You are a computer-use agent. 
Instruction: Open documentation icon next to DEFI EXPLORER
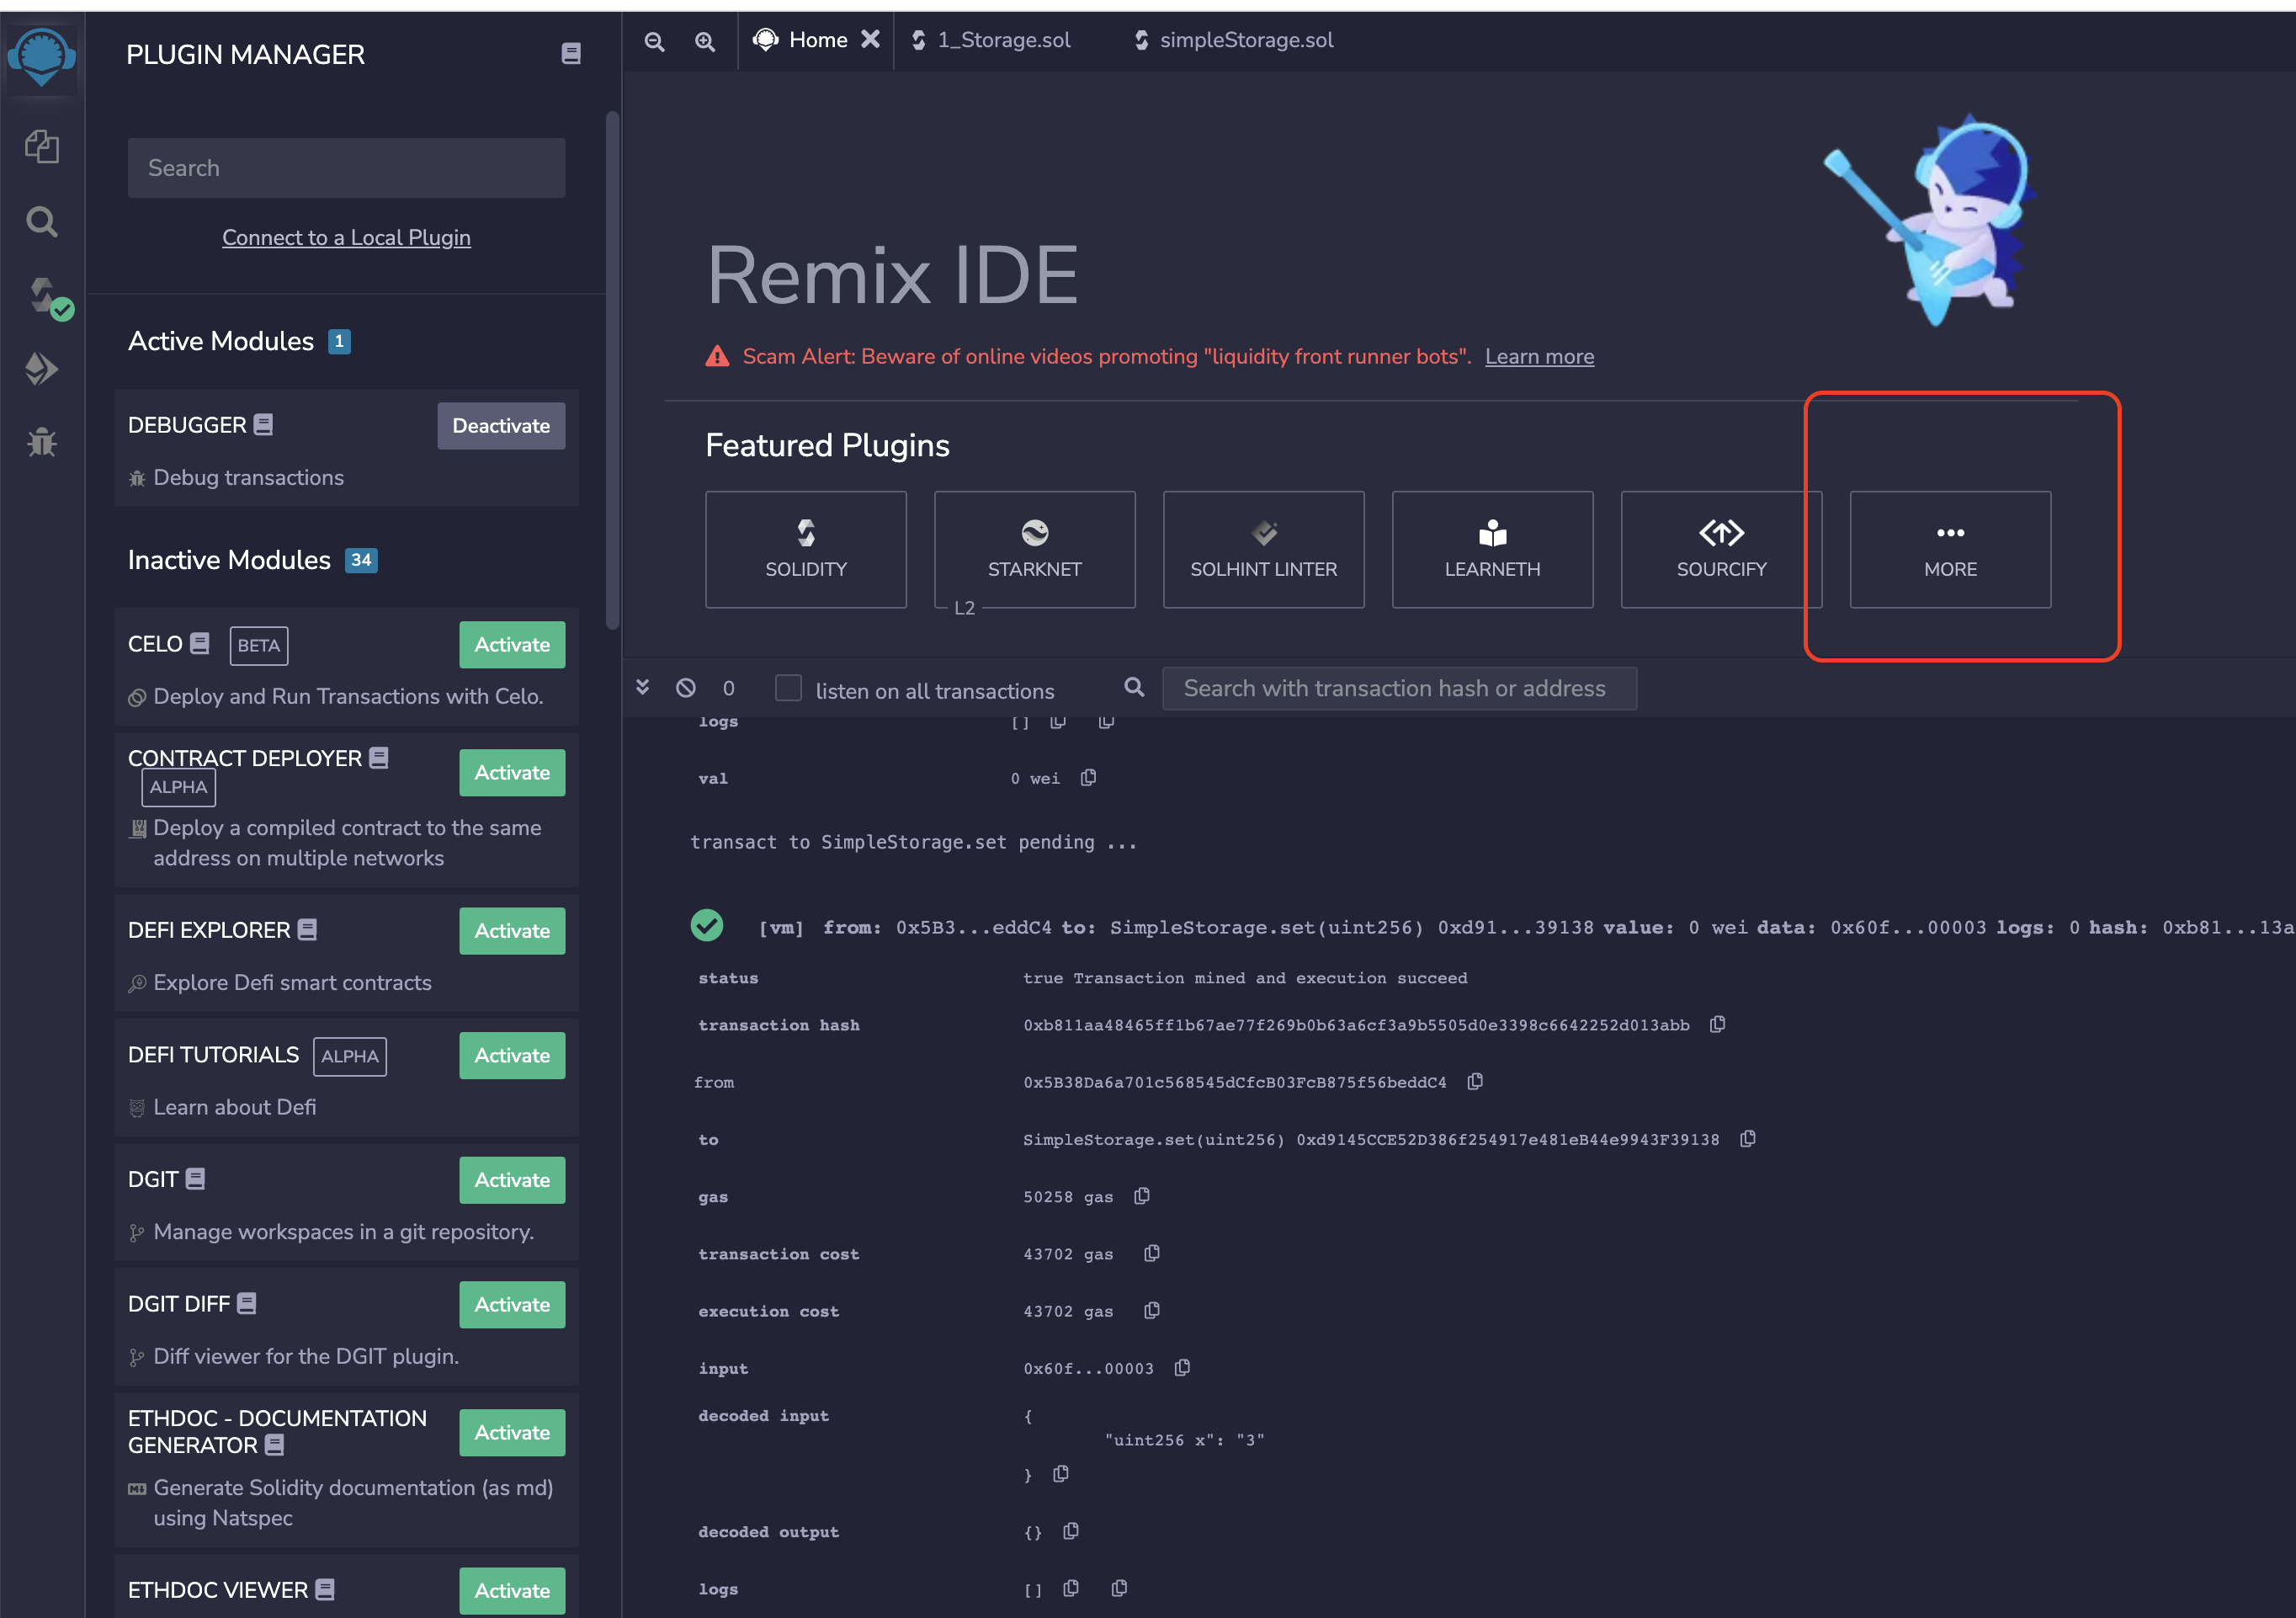point(307,929)
